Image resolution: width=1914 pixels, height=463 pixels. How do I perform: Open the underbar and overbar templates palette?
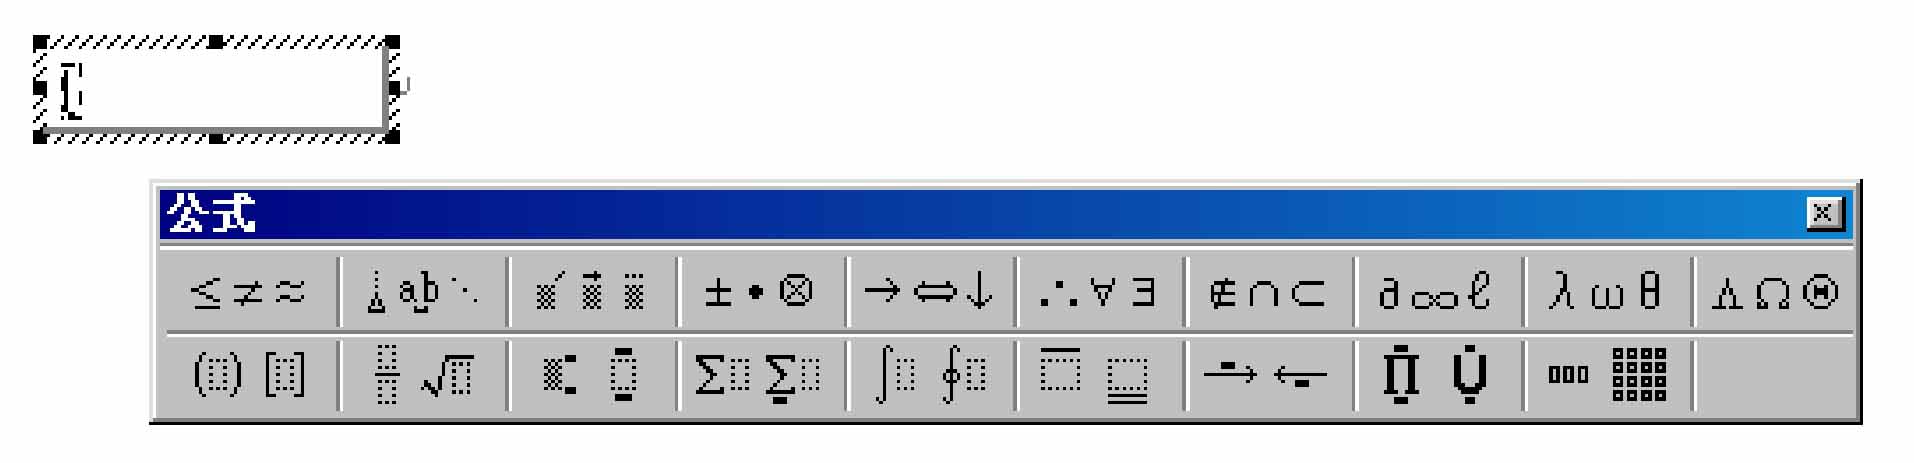(1099, 376)
